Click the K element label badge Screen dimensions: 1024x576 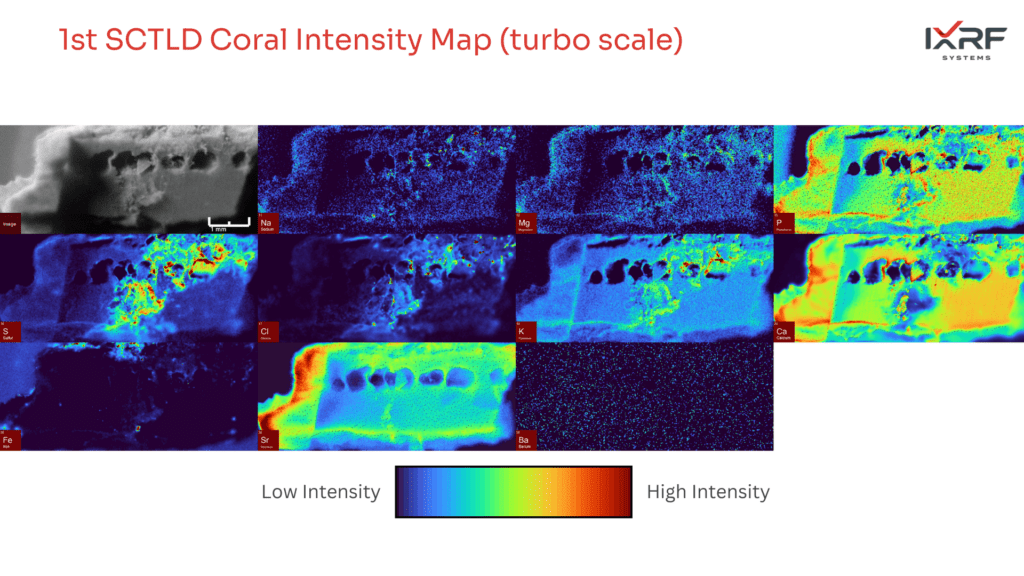click(526, 332)
